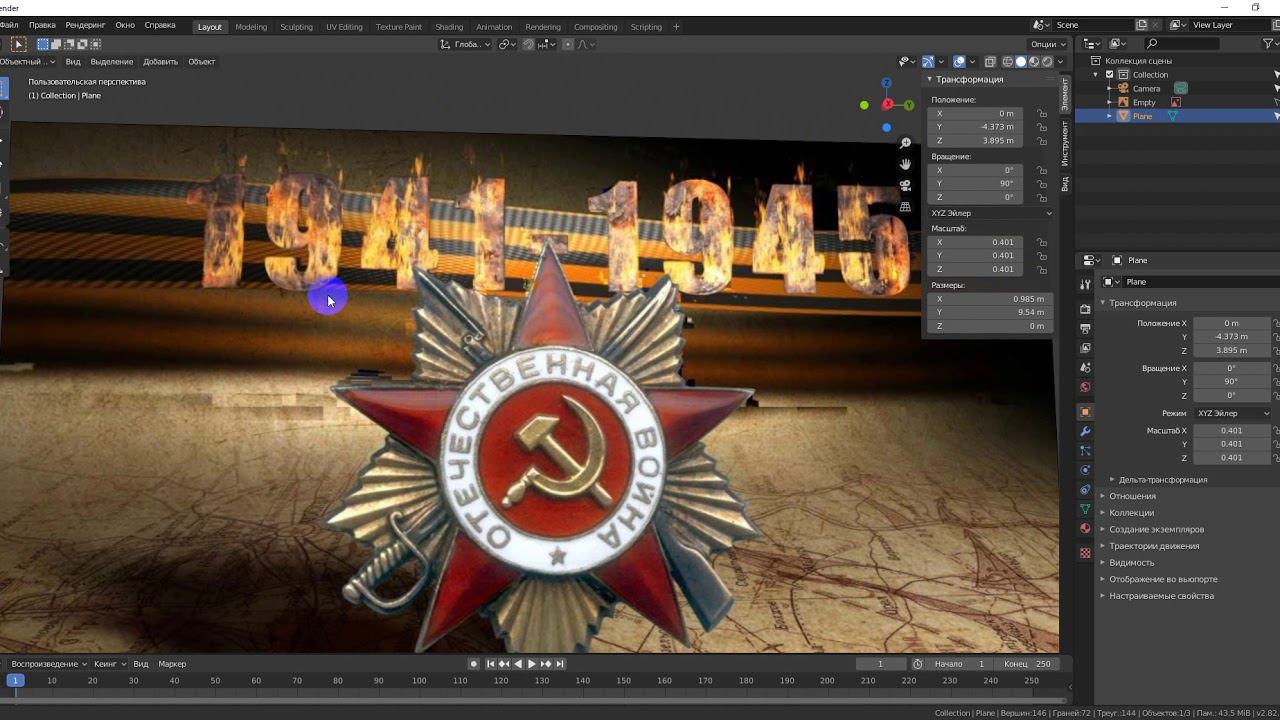Open the Правка menu
Screen dimensions: 1280x720
click(42, 25)
